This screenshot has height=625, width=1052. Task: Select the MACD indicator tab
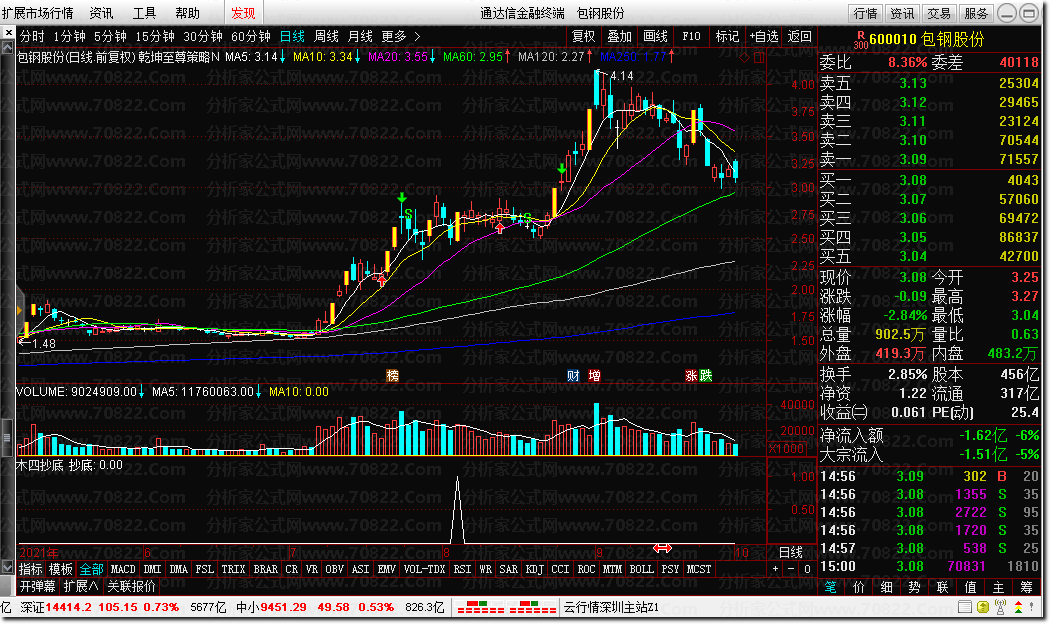tap(123, 569)
